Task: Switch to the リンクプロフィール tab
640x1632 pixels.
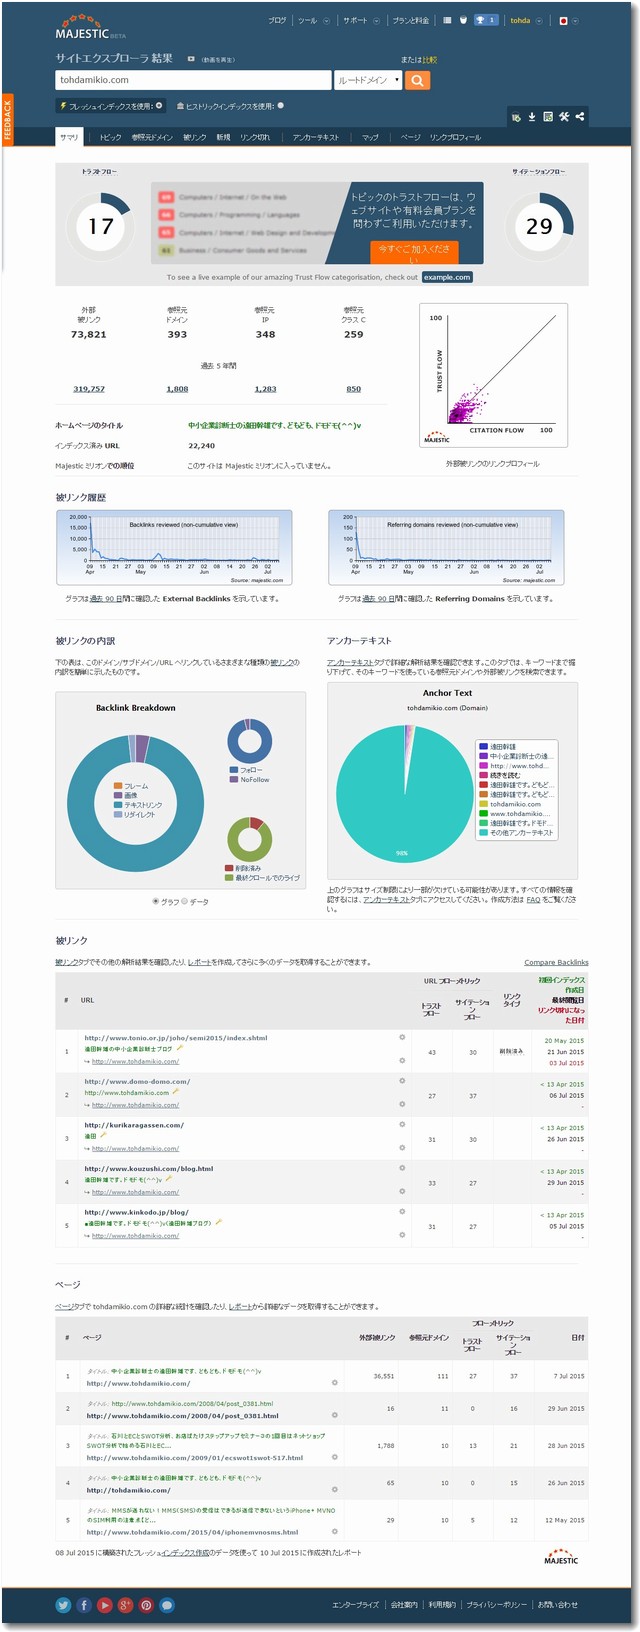Action: click(x=455, y=137)
